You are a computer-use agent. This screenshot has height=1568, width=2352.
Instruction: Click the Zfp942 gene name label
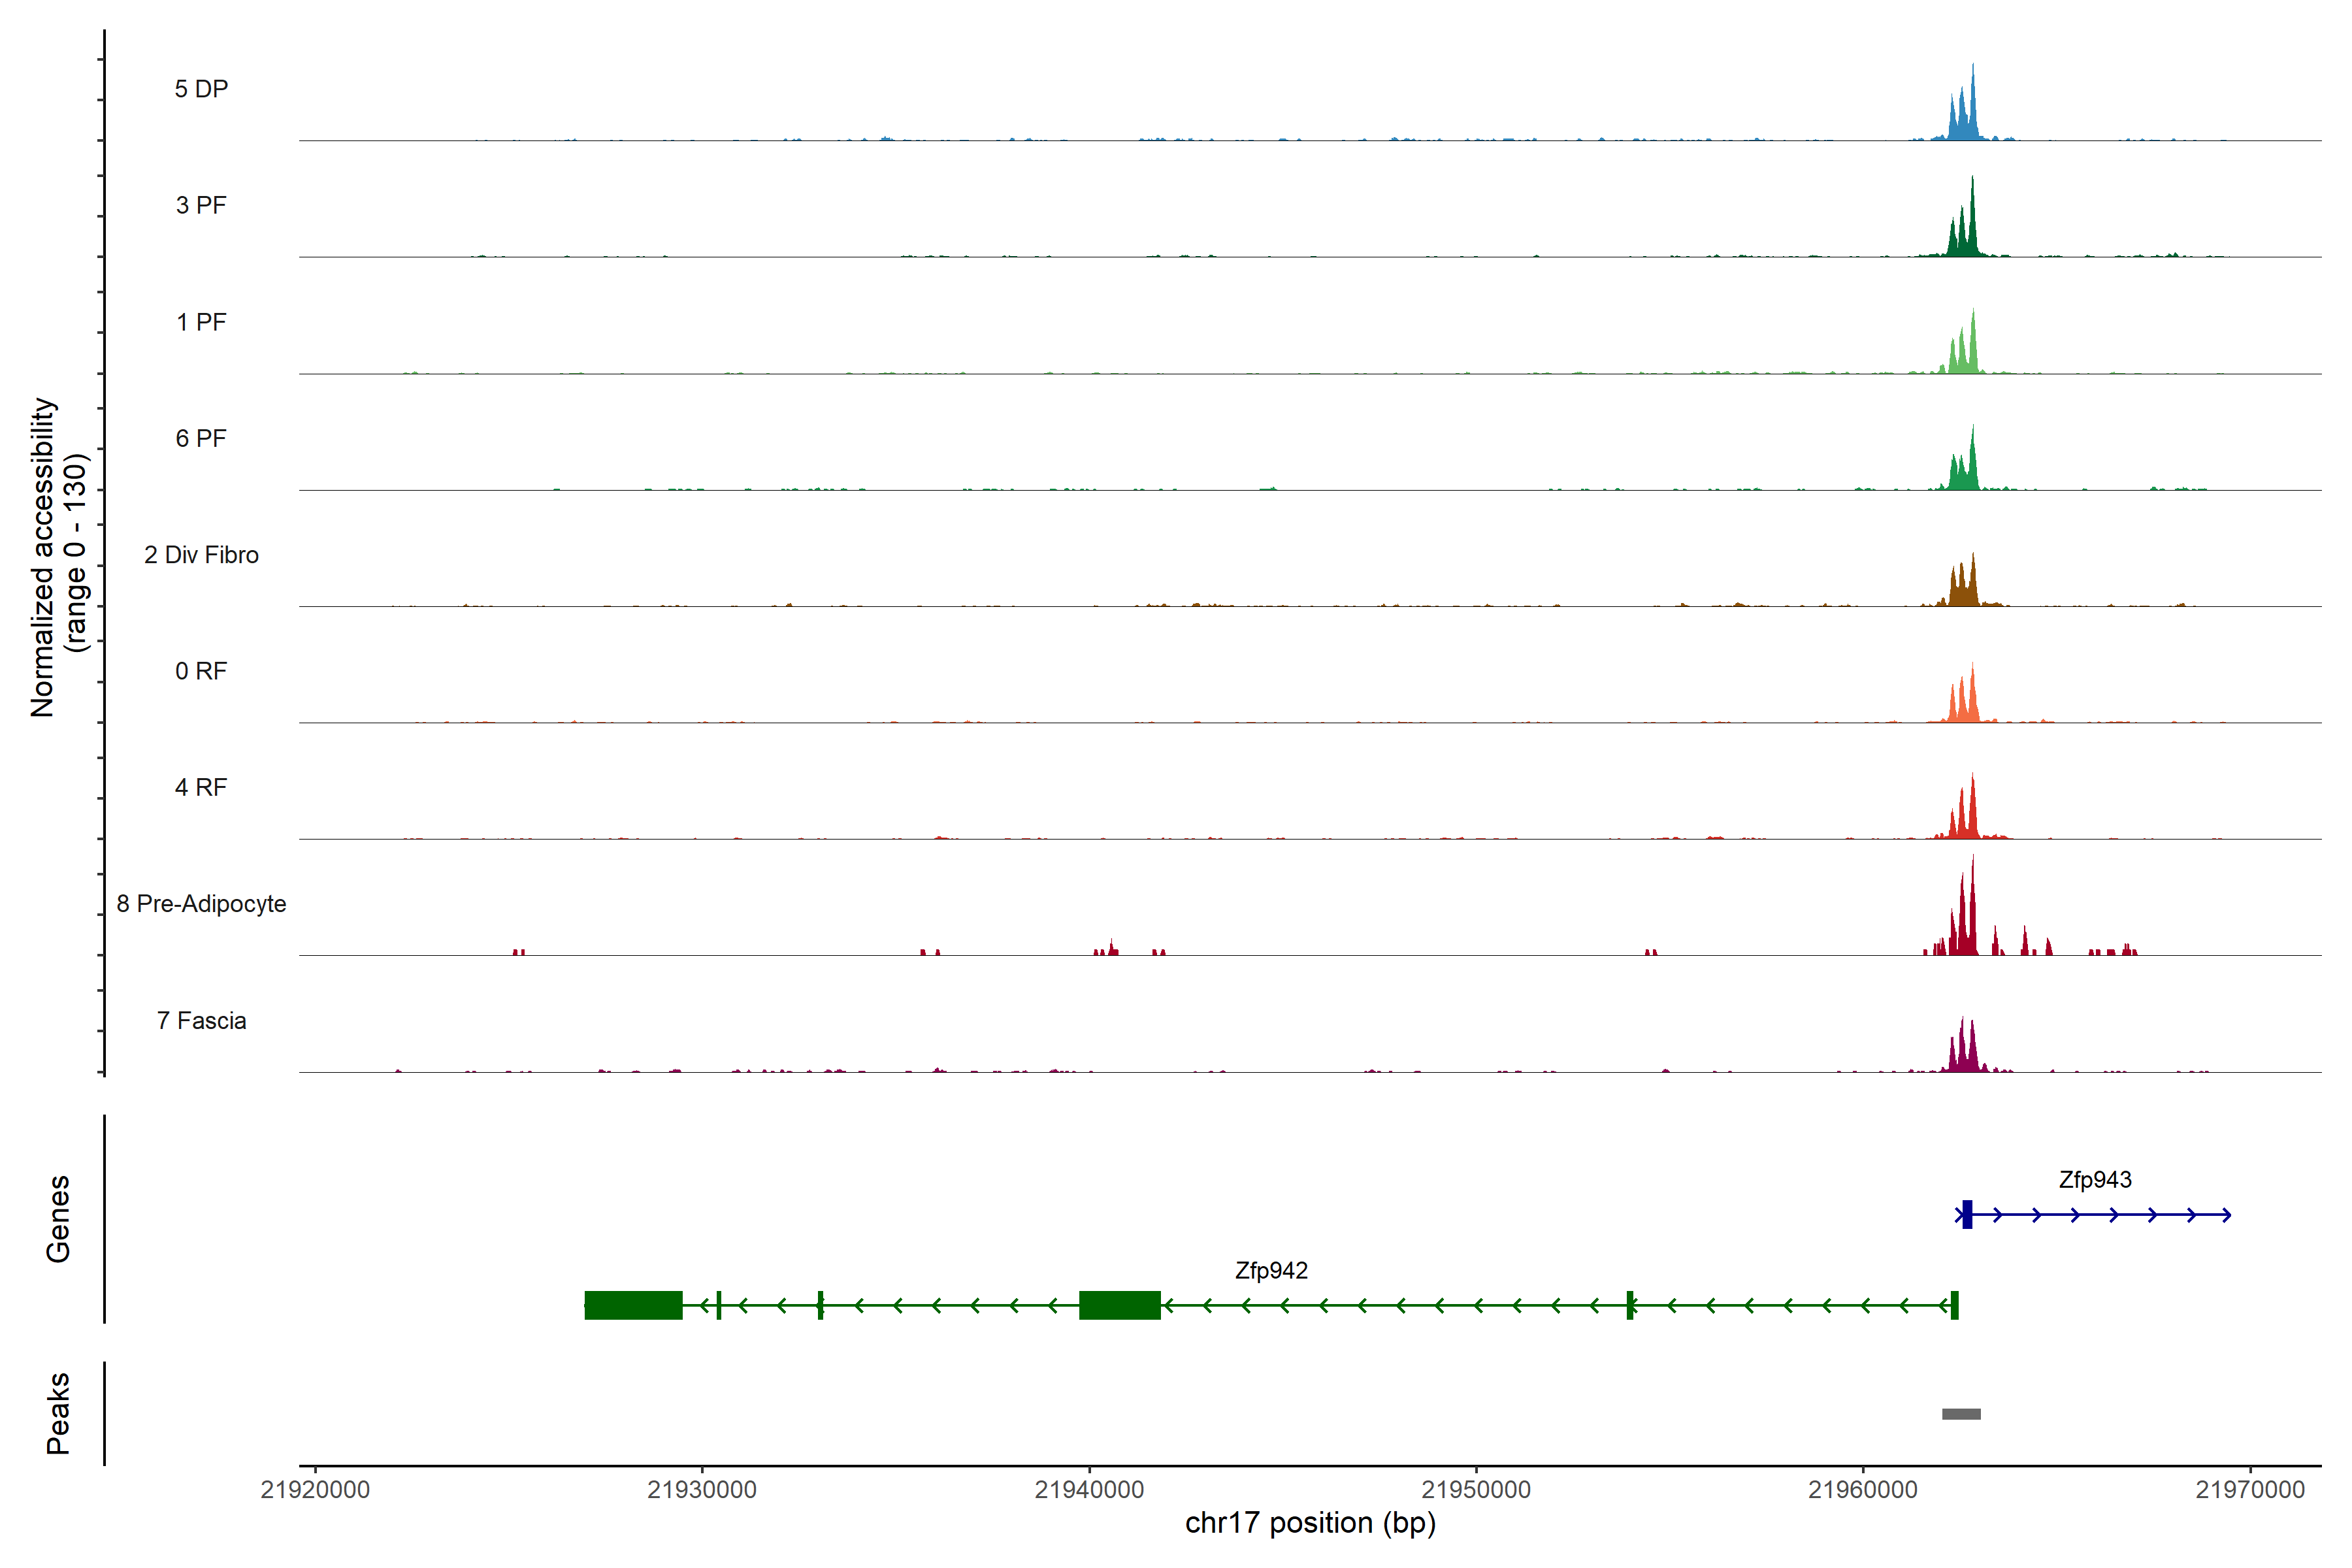[x=1271, y=1270]
